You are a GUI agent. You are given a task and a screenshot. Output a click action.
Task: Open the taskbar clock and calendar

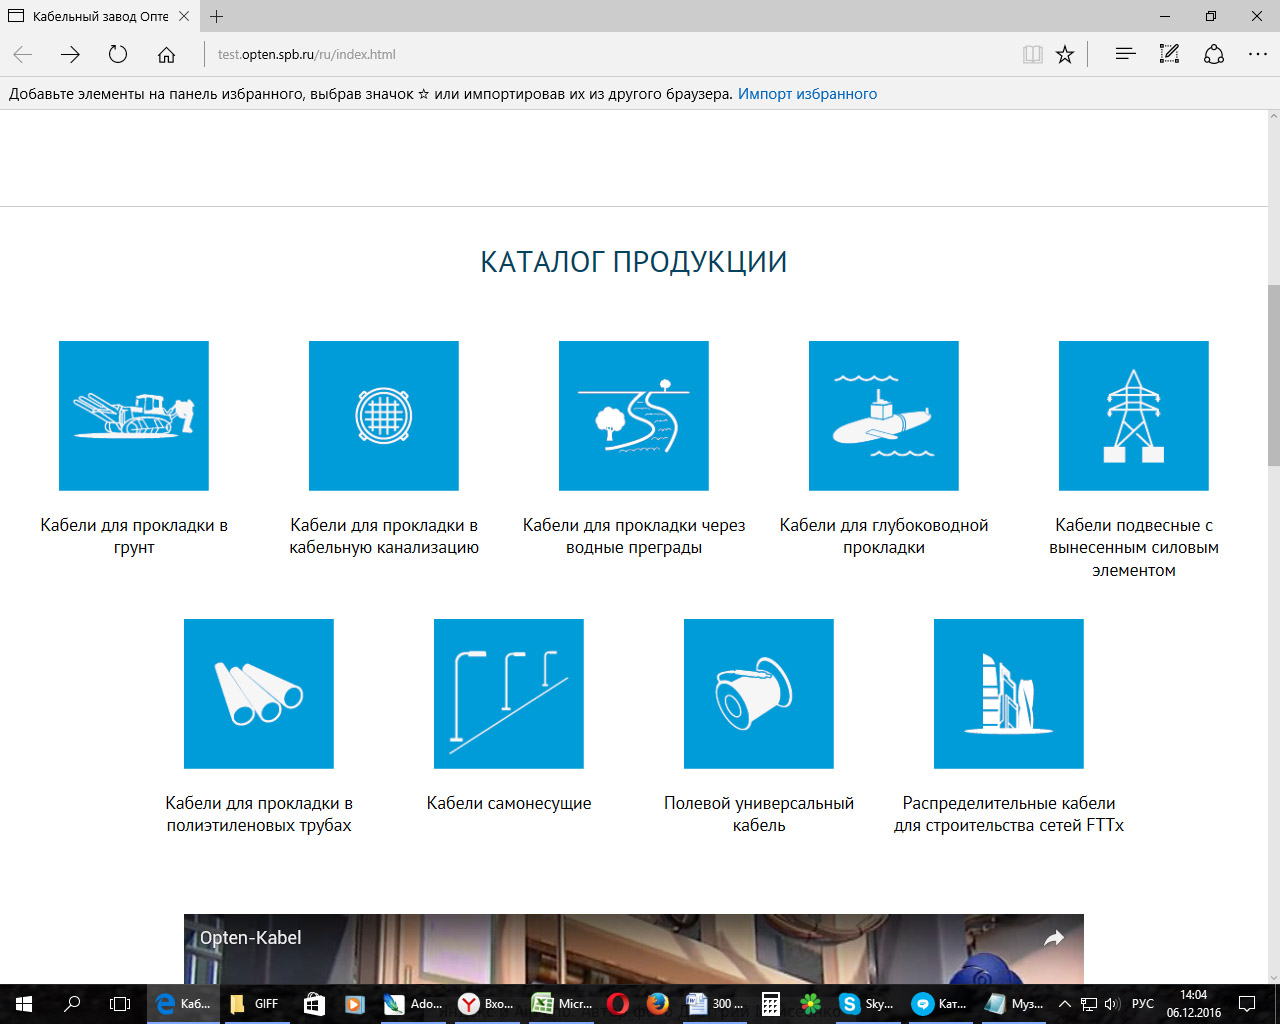click(x=1193, y=1004)
